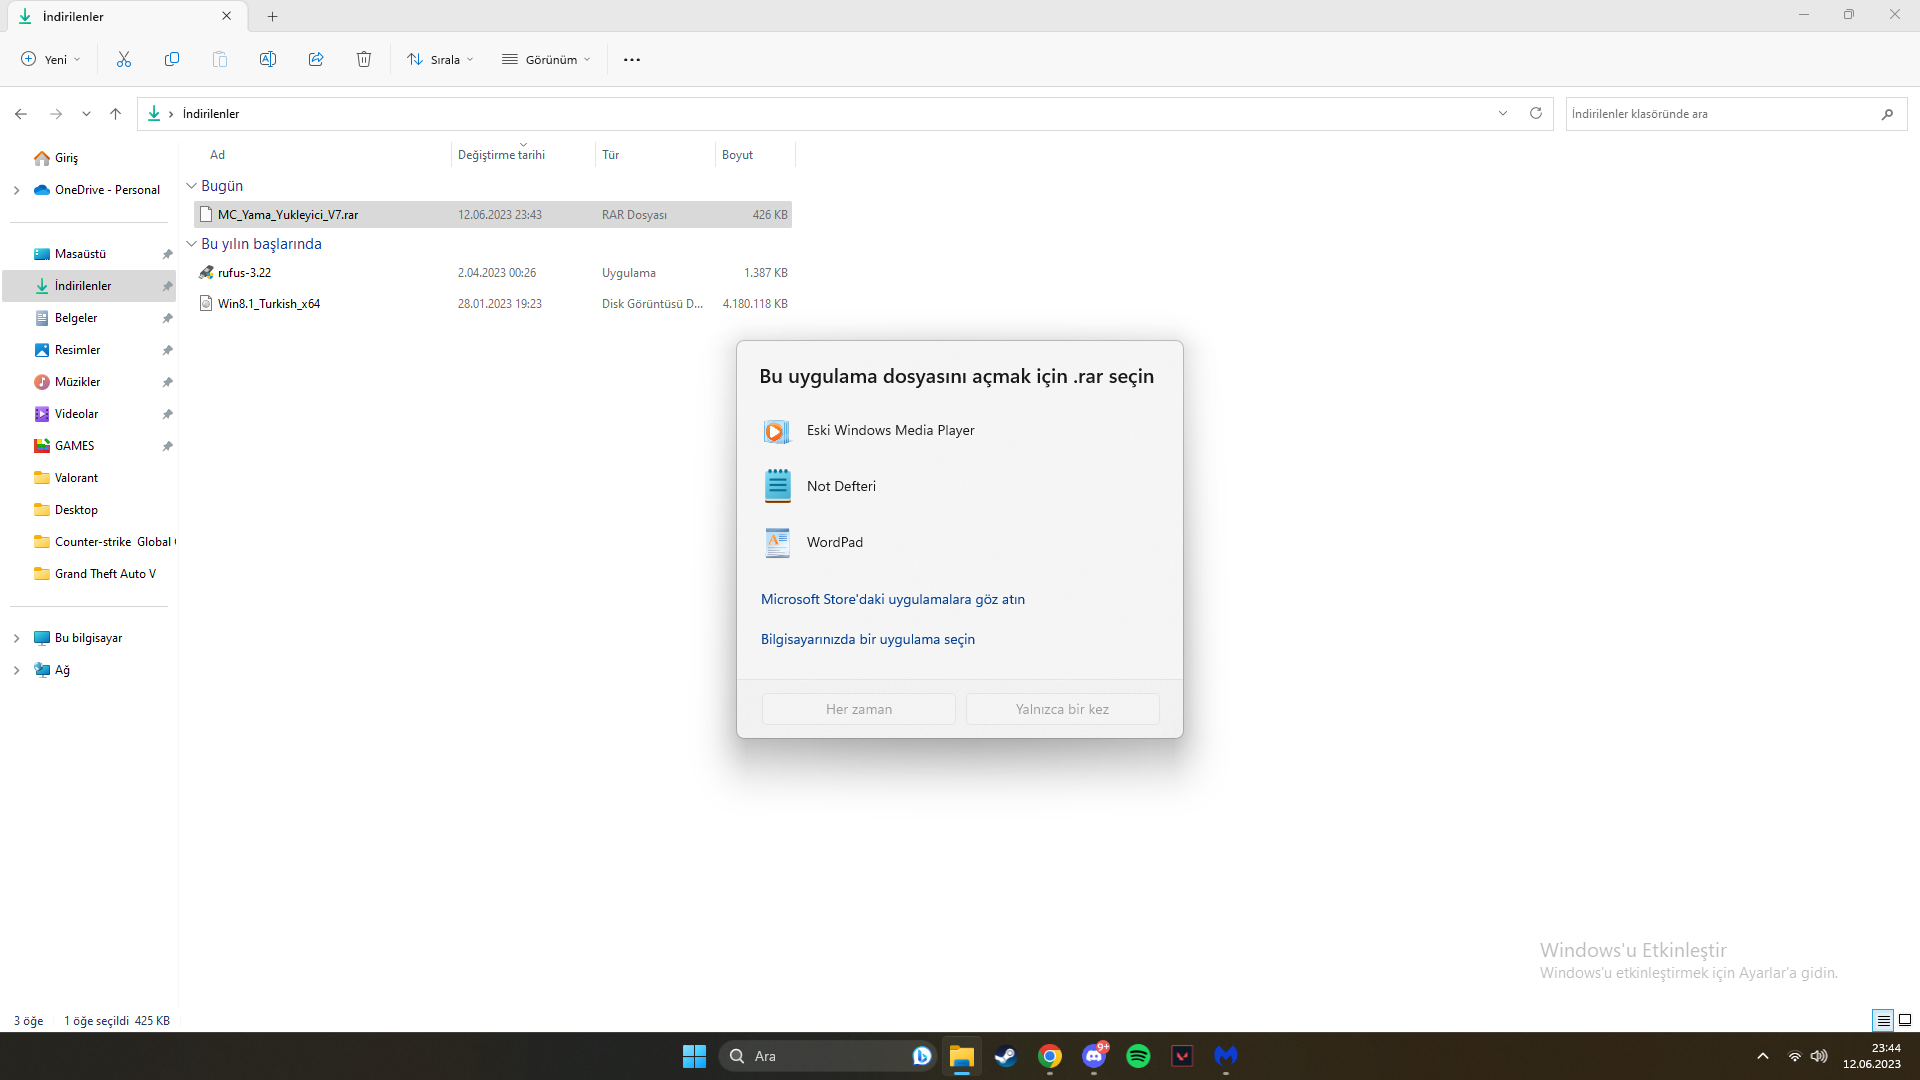Open the three-dots more options menu

[632, 60]
